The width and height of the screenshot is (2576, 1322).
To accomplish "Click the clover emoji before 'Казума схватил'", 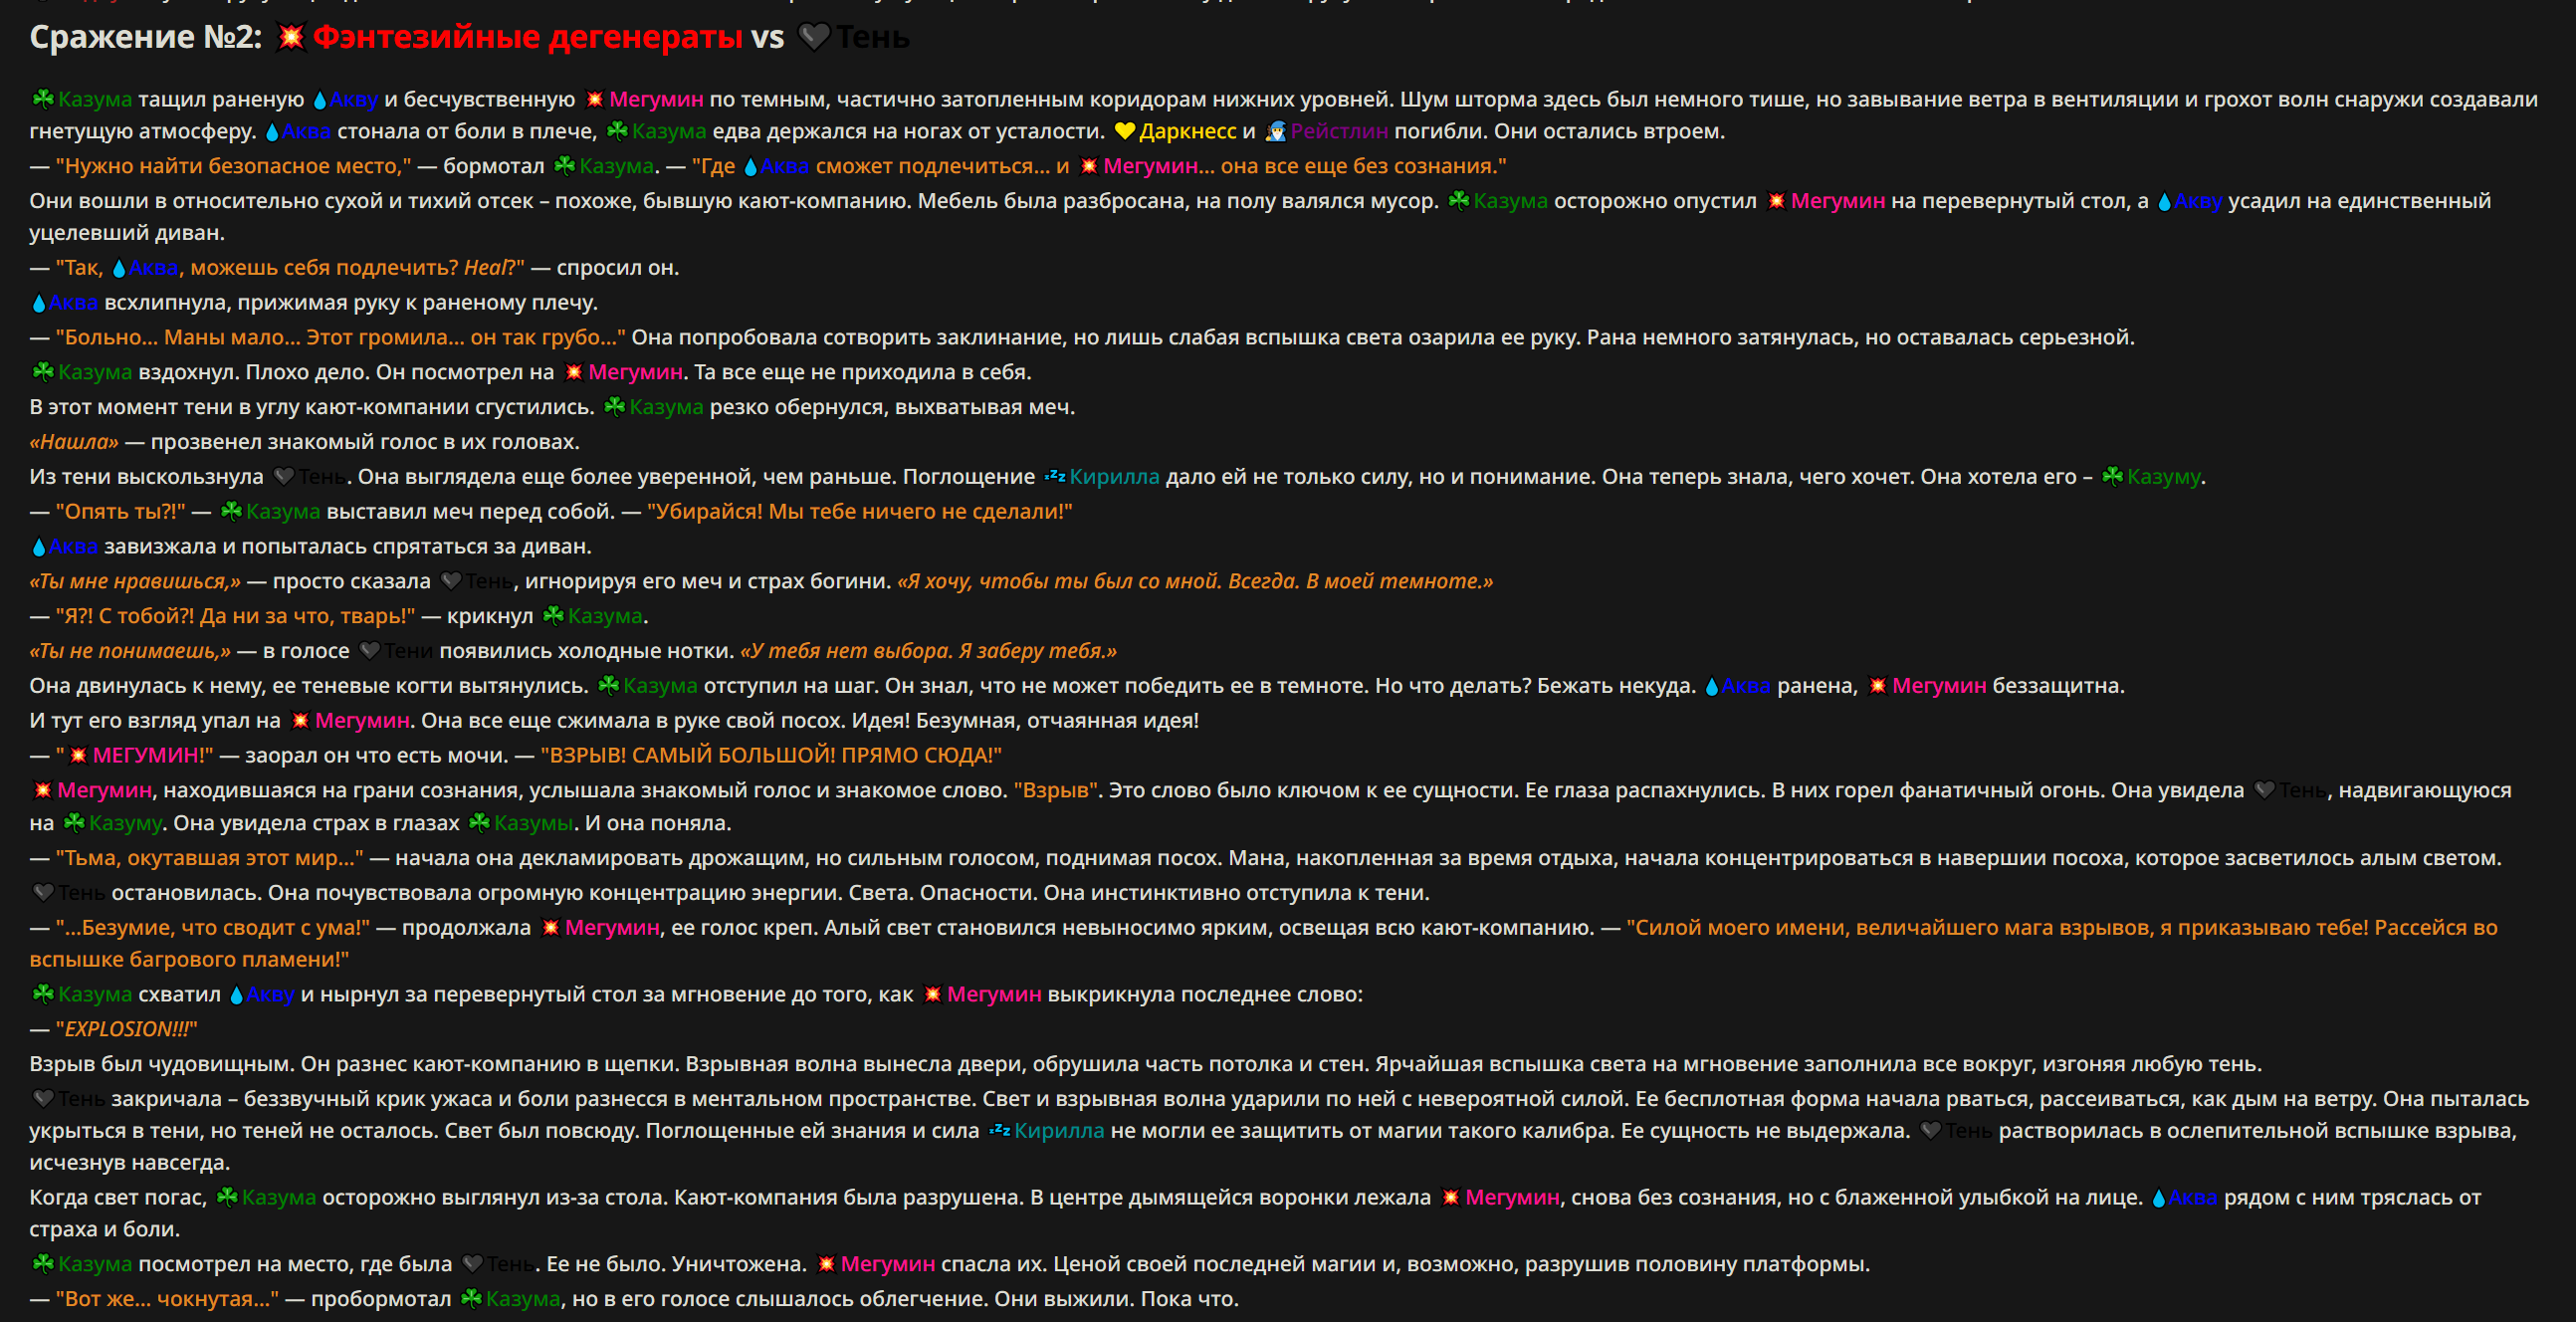I will pos(43,995).
